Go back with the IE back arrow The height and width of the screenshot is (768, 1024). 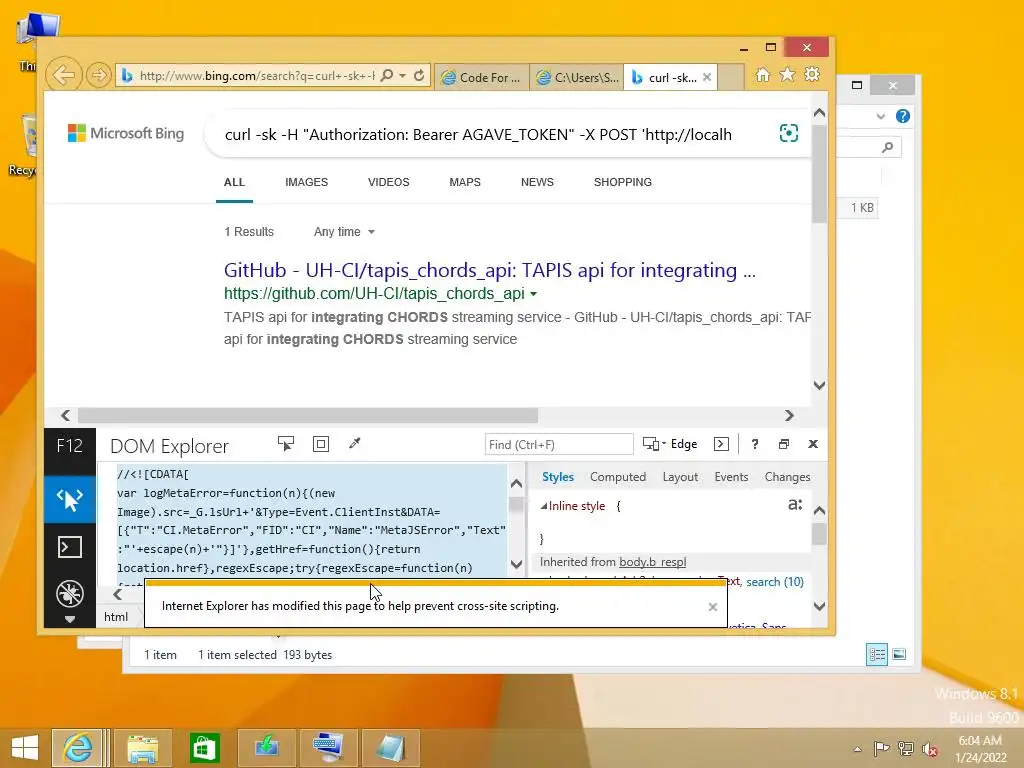(x=63, y=75)
